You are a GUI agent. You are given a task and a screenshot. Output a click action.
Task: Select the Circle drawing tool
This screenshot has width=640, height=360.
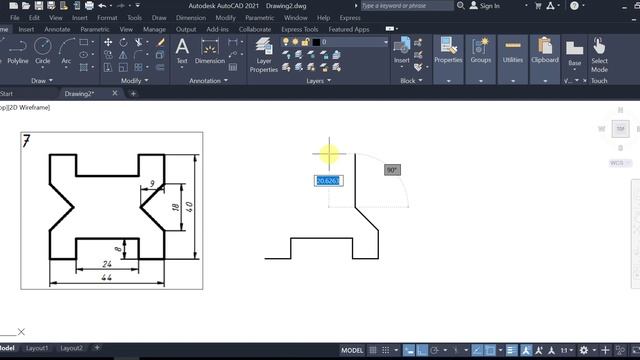click(42, 51)
